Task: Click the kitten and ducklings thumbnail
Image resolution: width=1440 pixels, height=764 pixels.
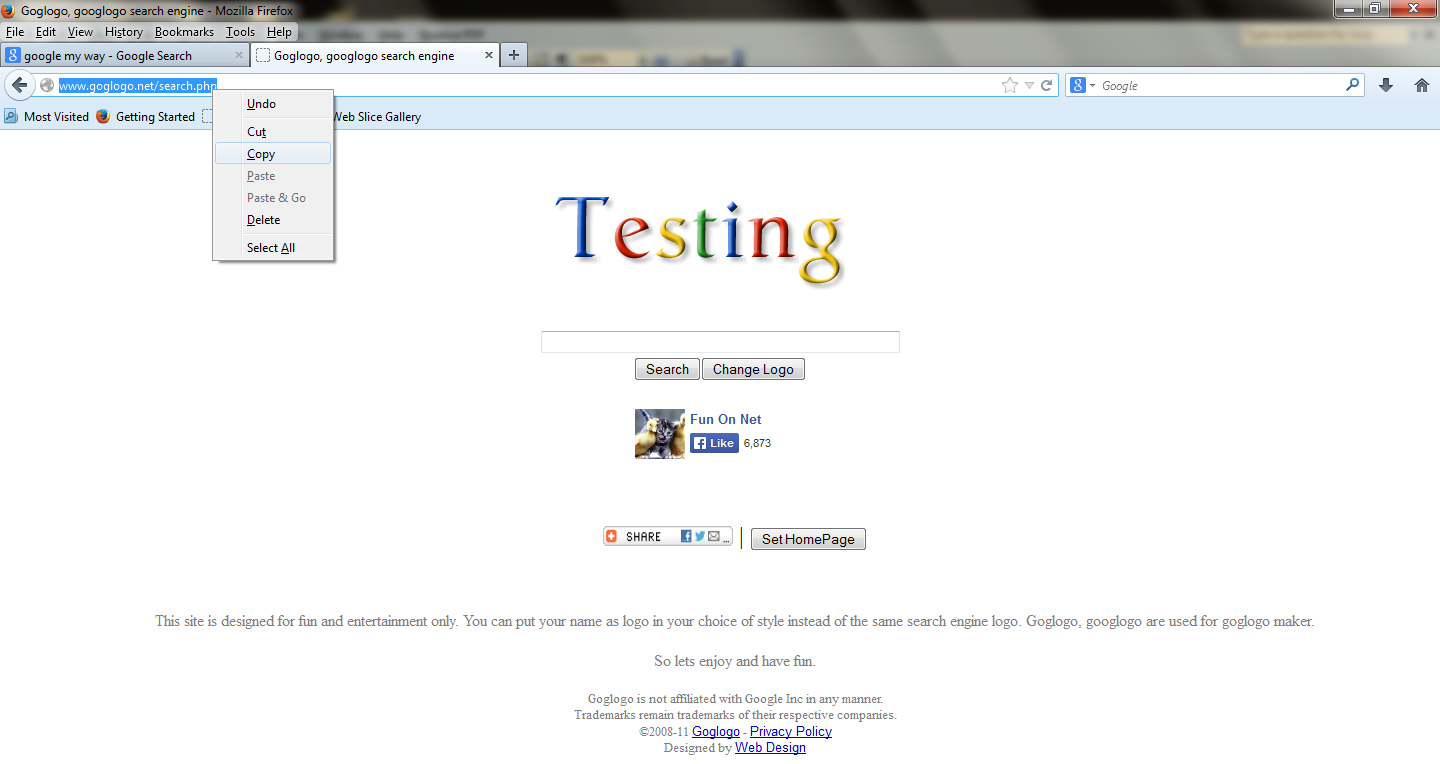Action: [x=660, y=434]
